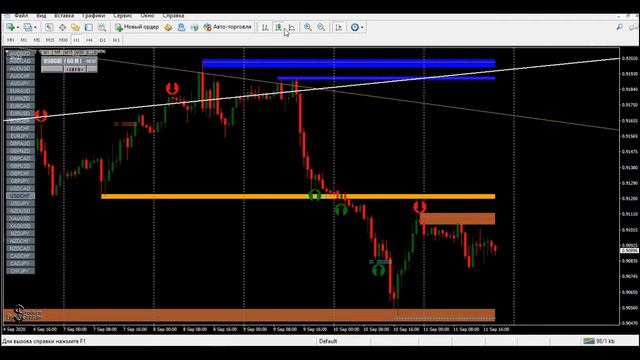The height and width of the screenshot is (360, 640).
Task: Toggle the Data Window crosshair icon
Action: (62, 27)
